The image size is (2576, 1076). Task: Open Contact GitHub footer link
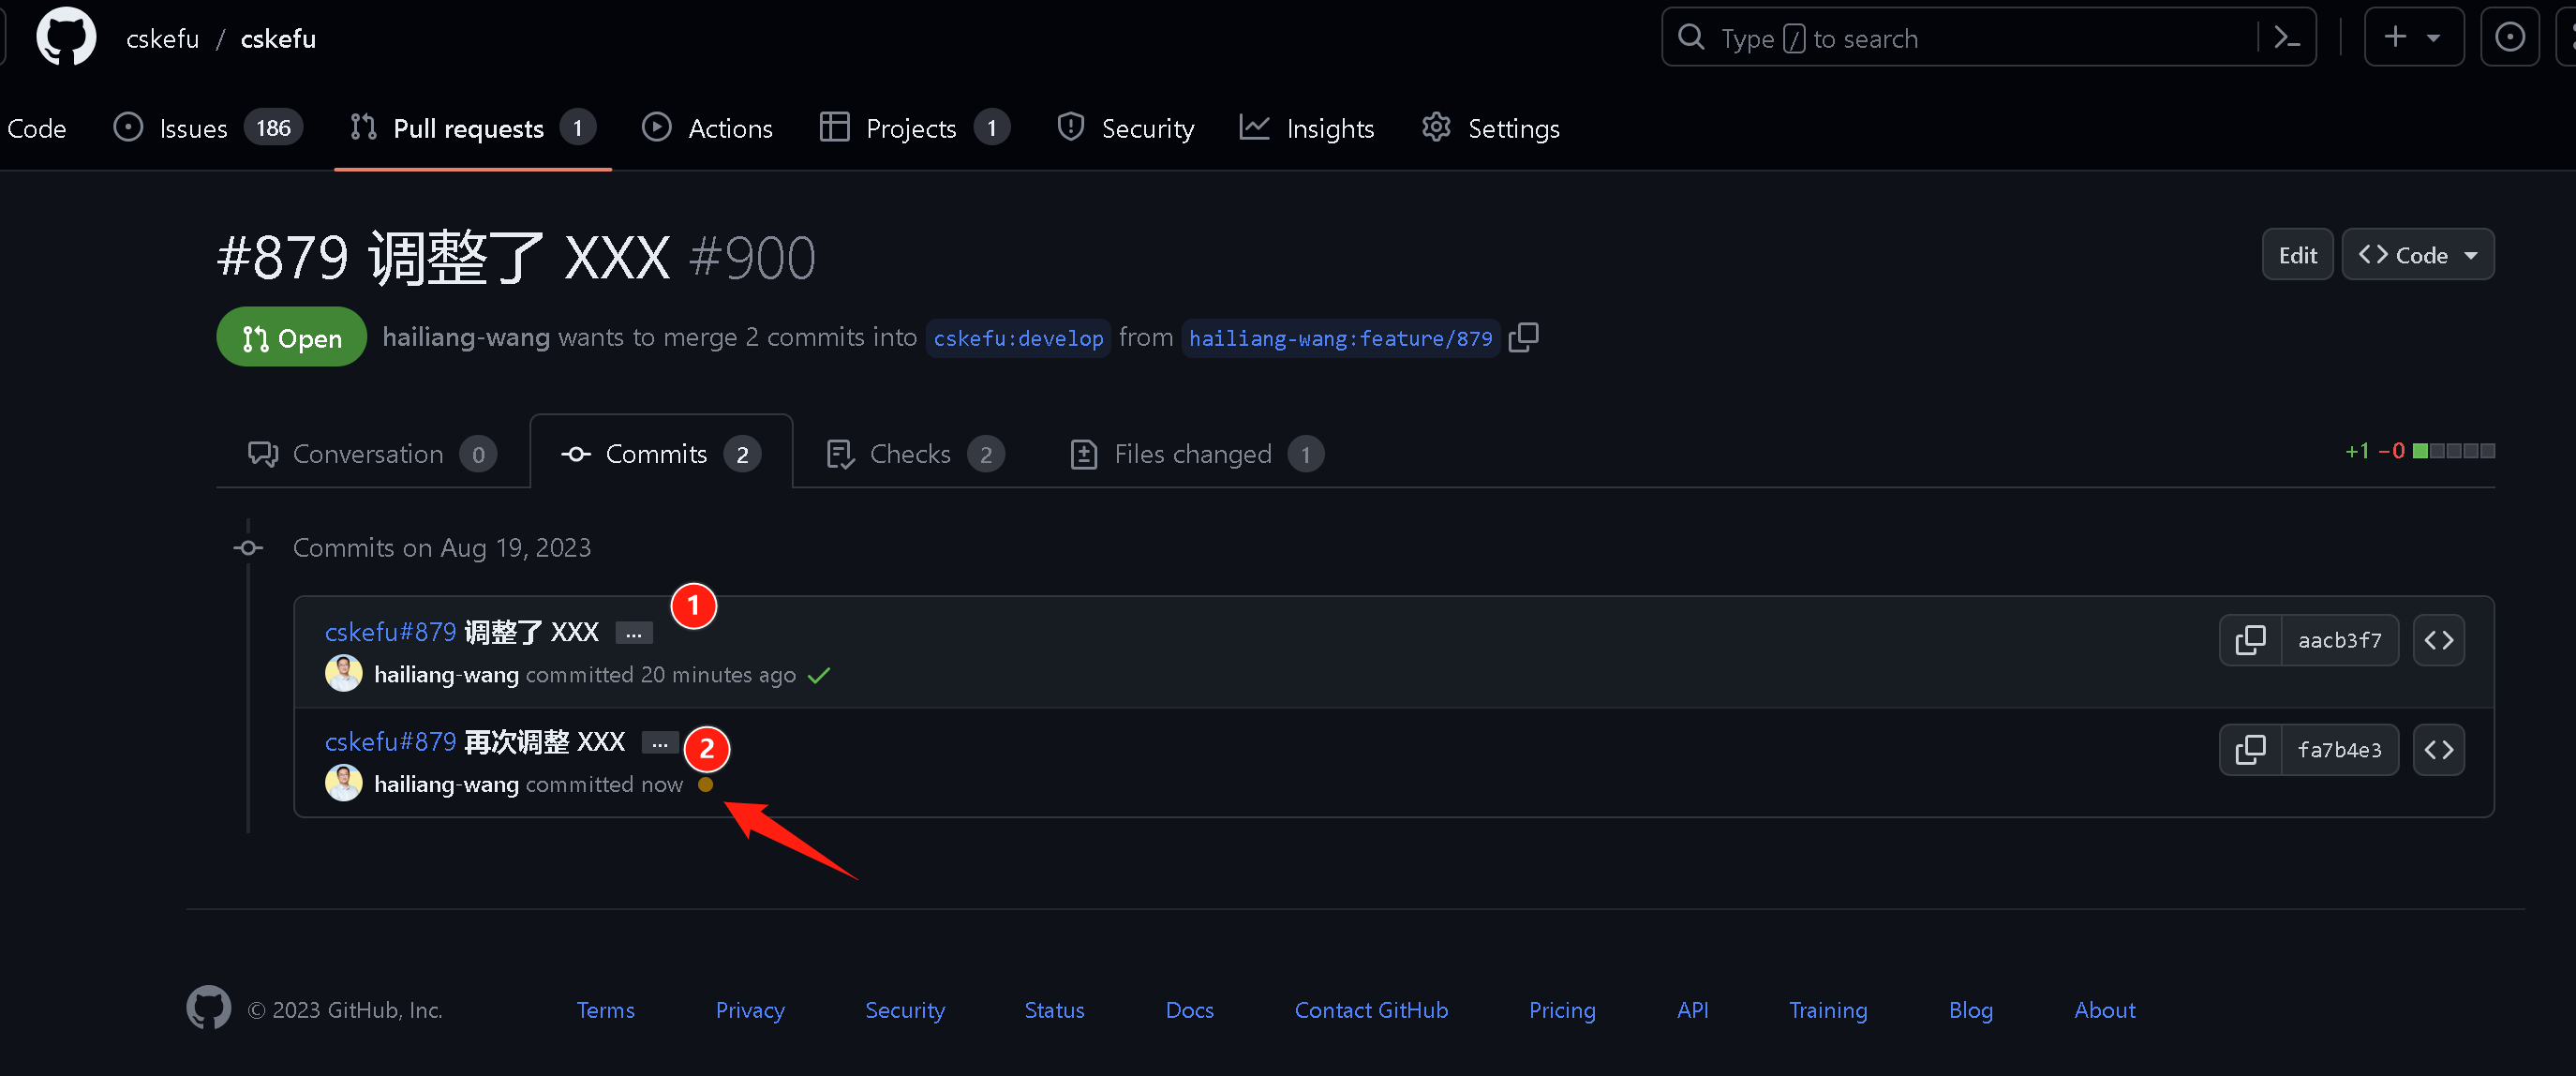(x=1371, y=1010)
